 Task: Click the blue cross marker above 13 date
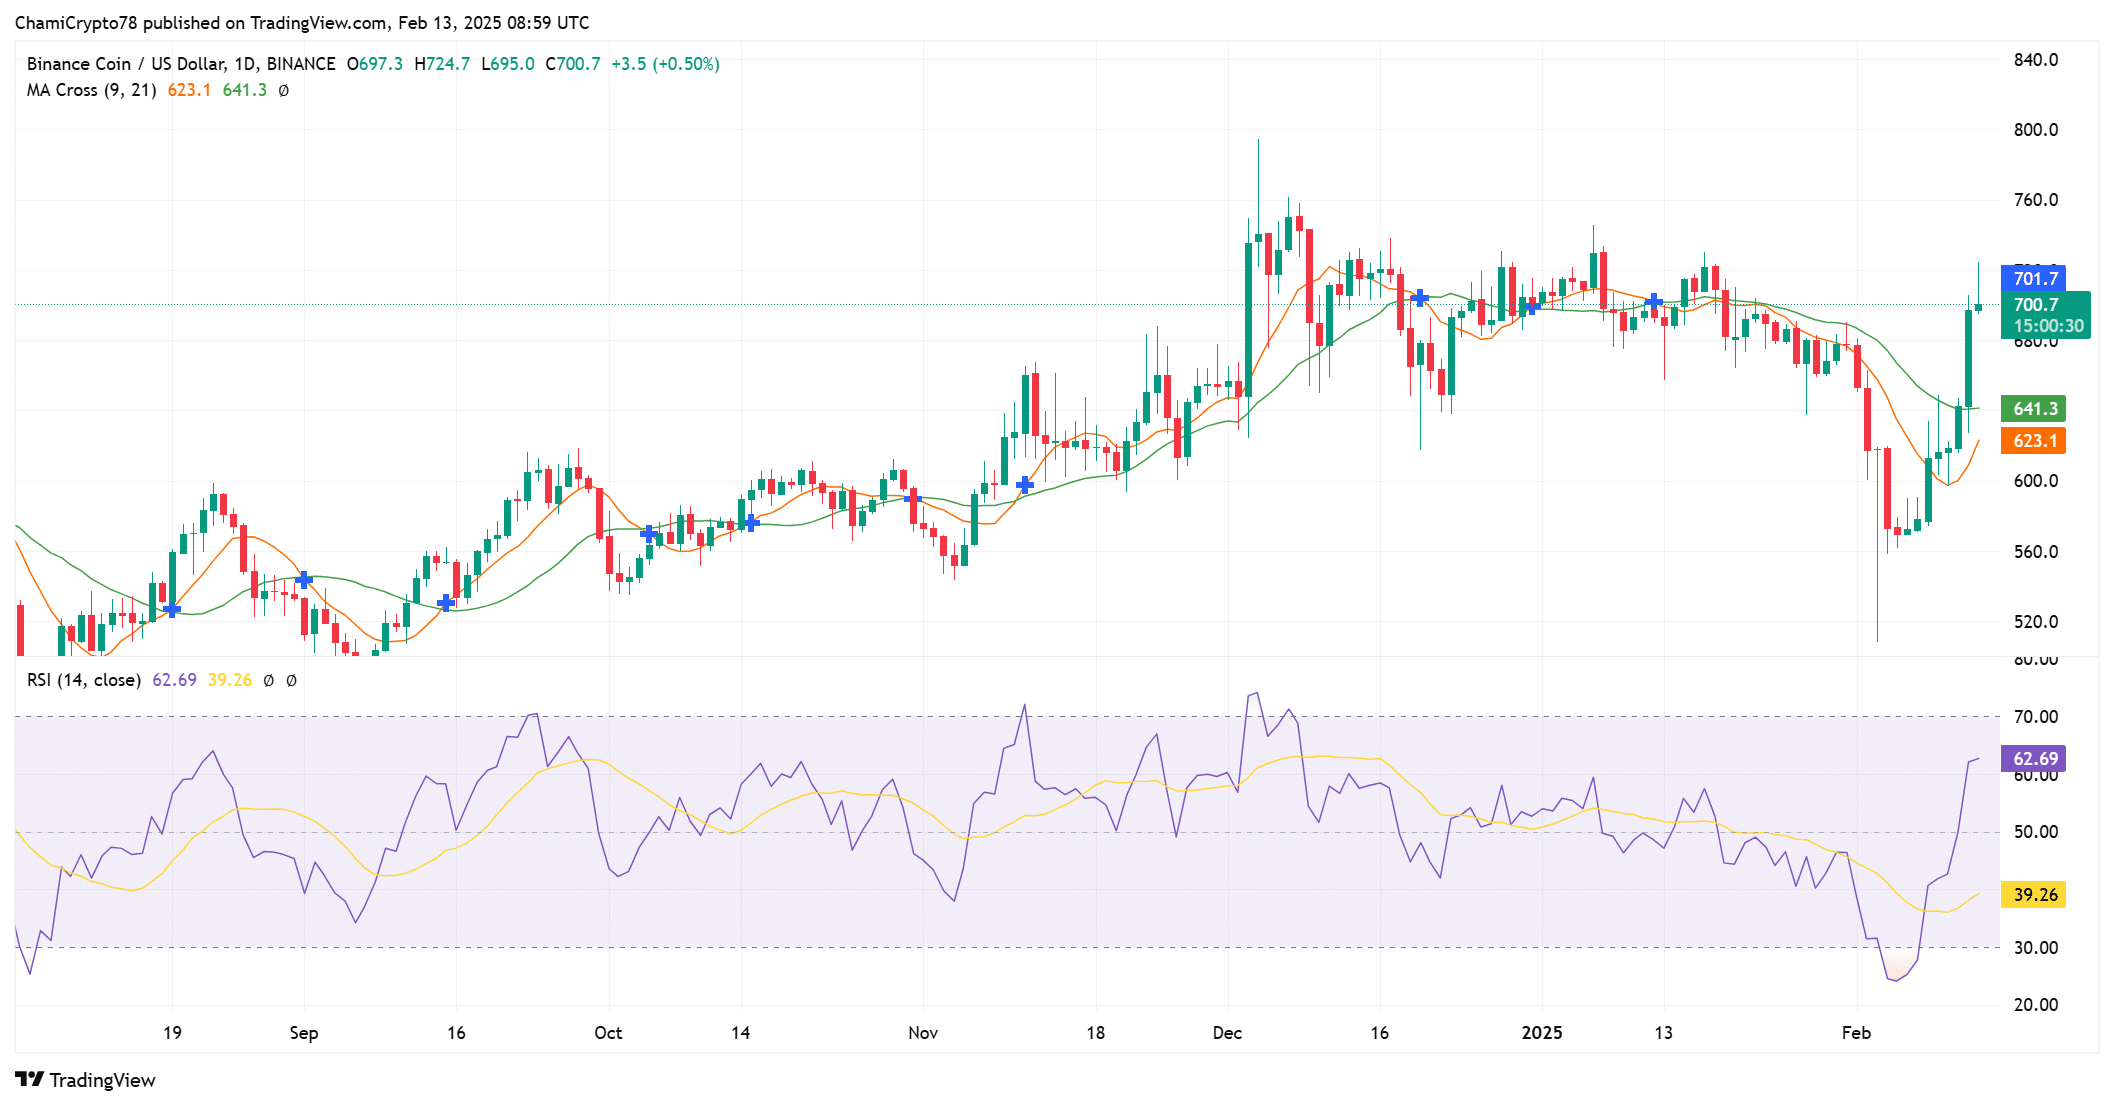(x=1654, y=301)
